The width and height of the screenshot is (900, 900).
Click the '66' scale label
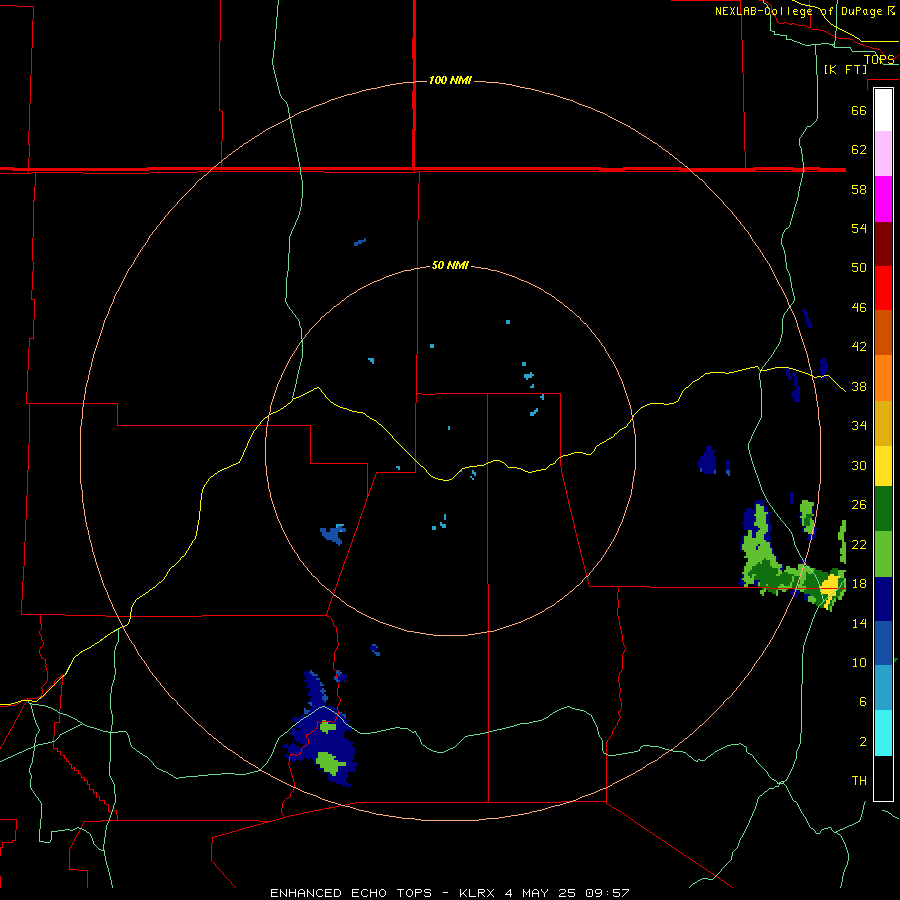coord(859,110)
